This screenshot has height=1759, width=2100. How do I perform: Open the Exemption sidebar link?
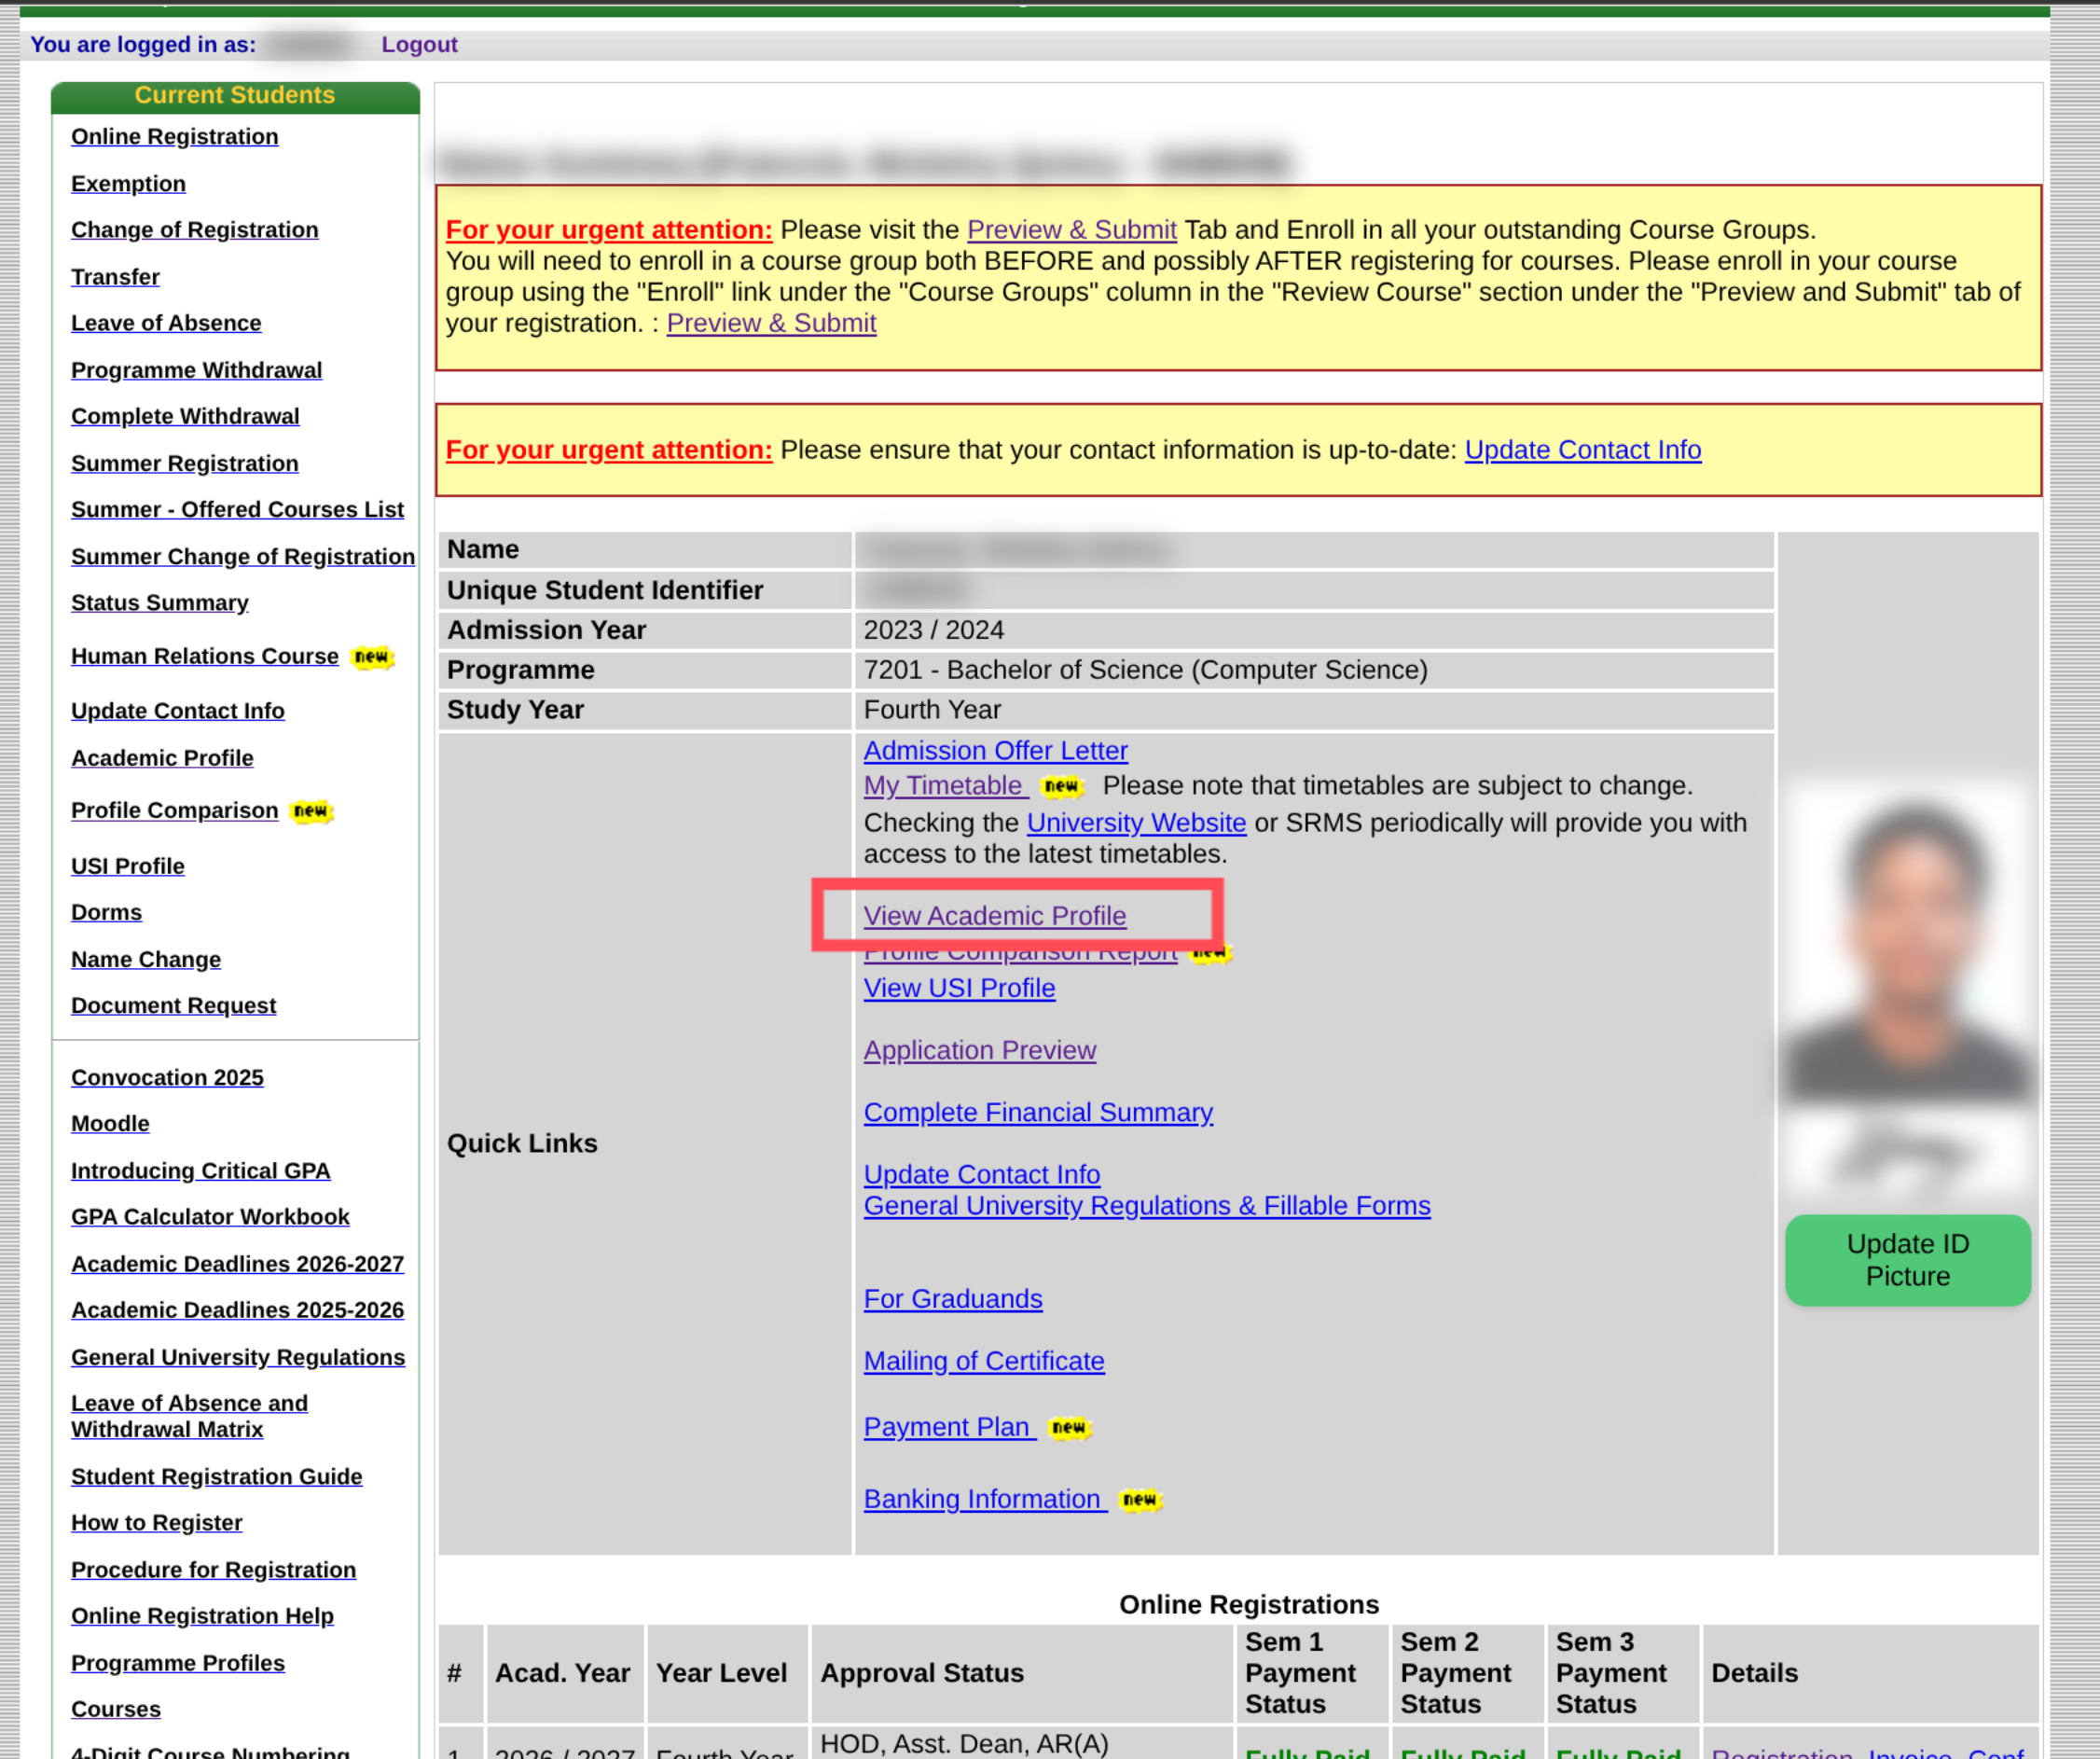(128, 183)
